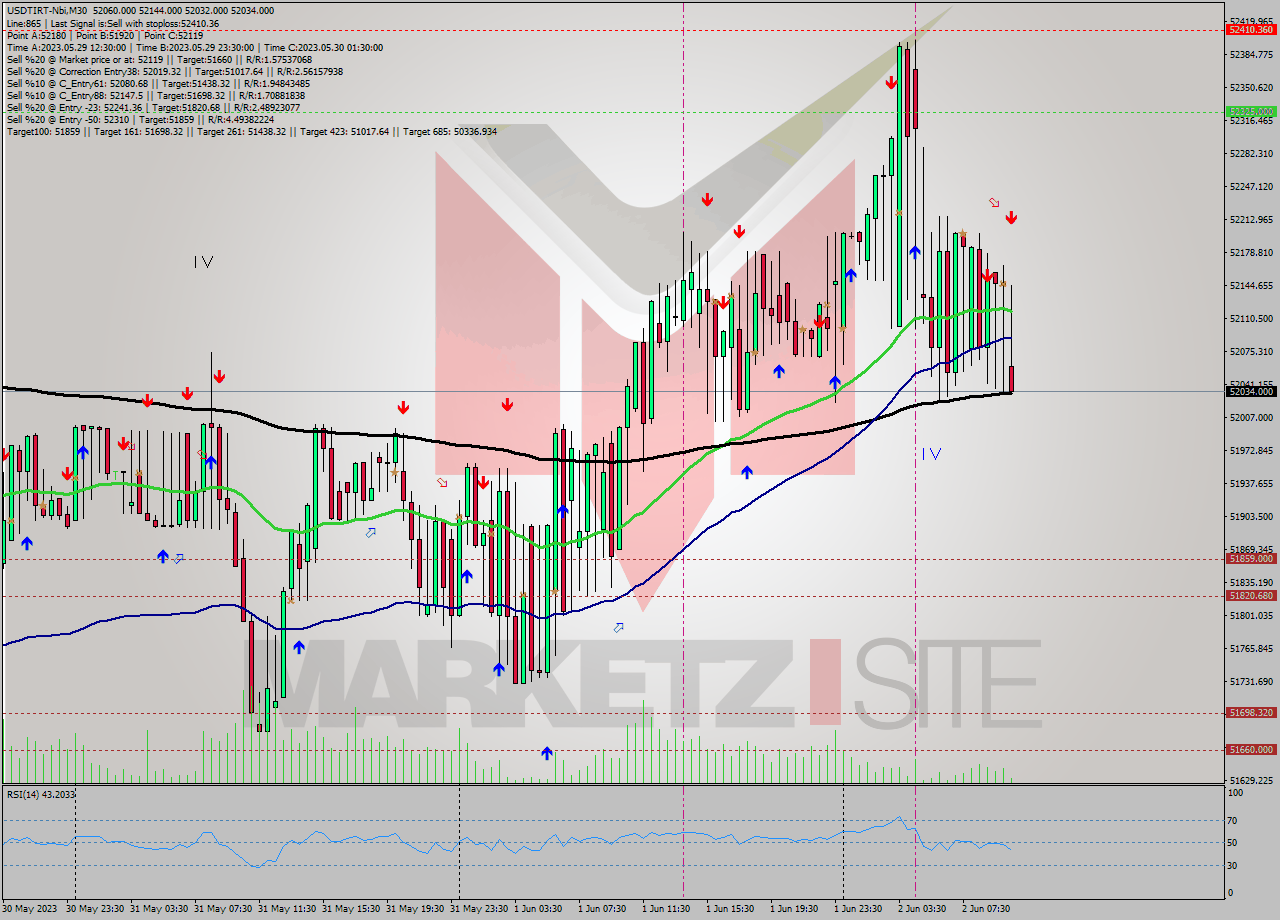The image size is (1280, 920).
Task: Click the '31 May 03:30' time label
Action: [x=159, y=908]
